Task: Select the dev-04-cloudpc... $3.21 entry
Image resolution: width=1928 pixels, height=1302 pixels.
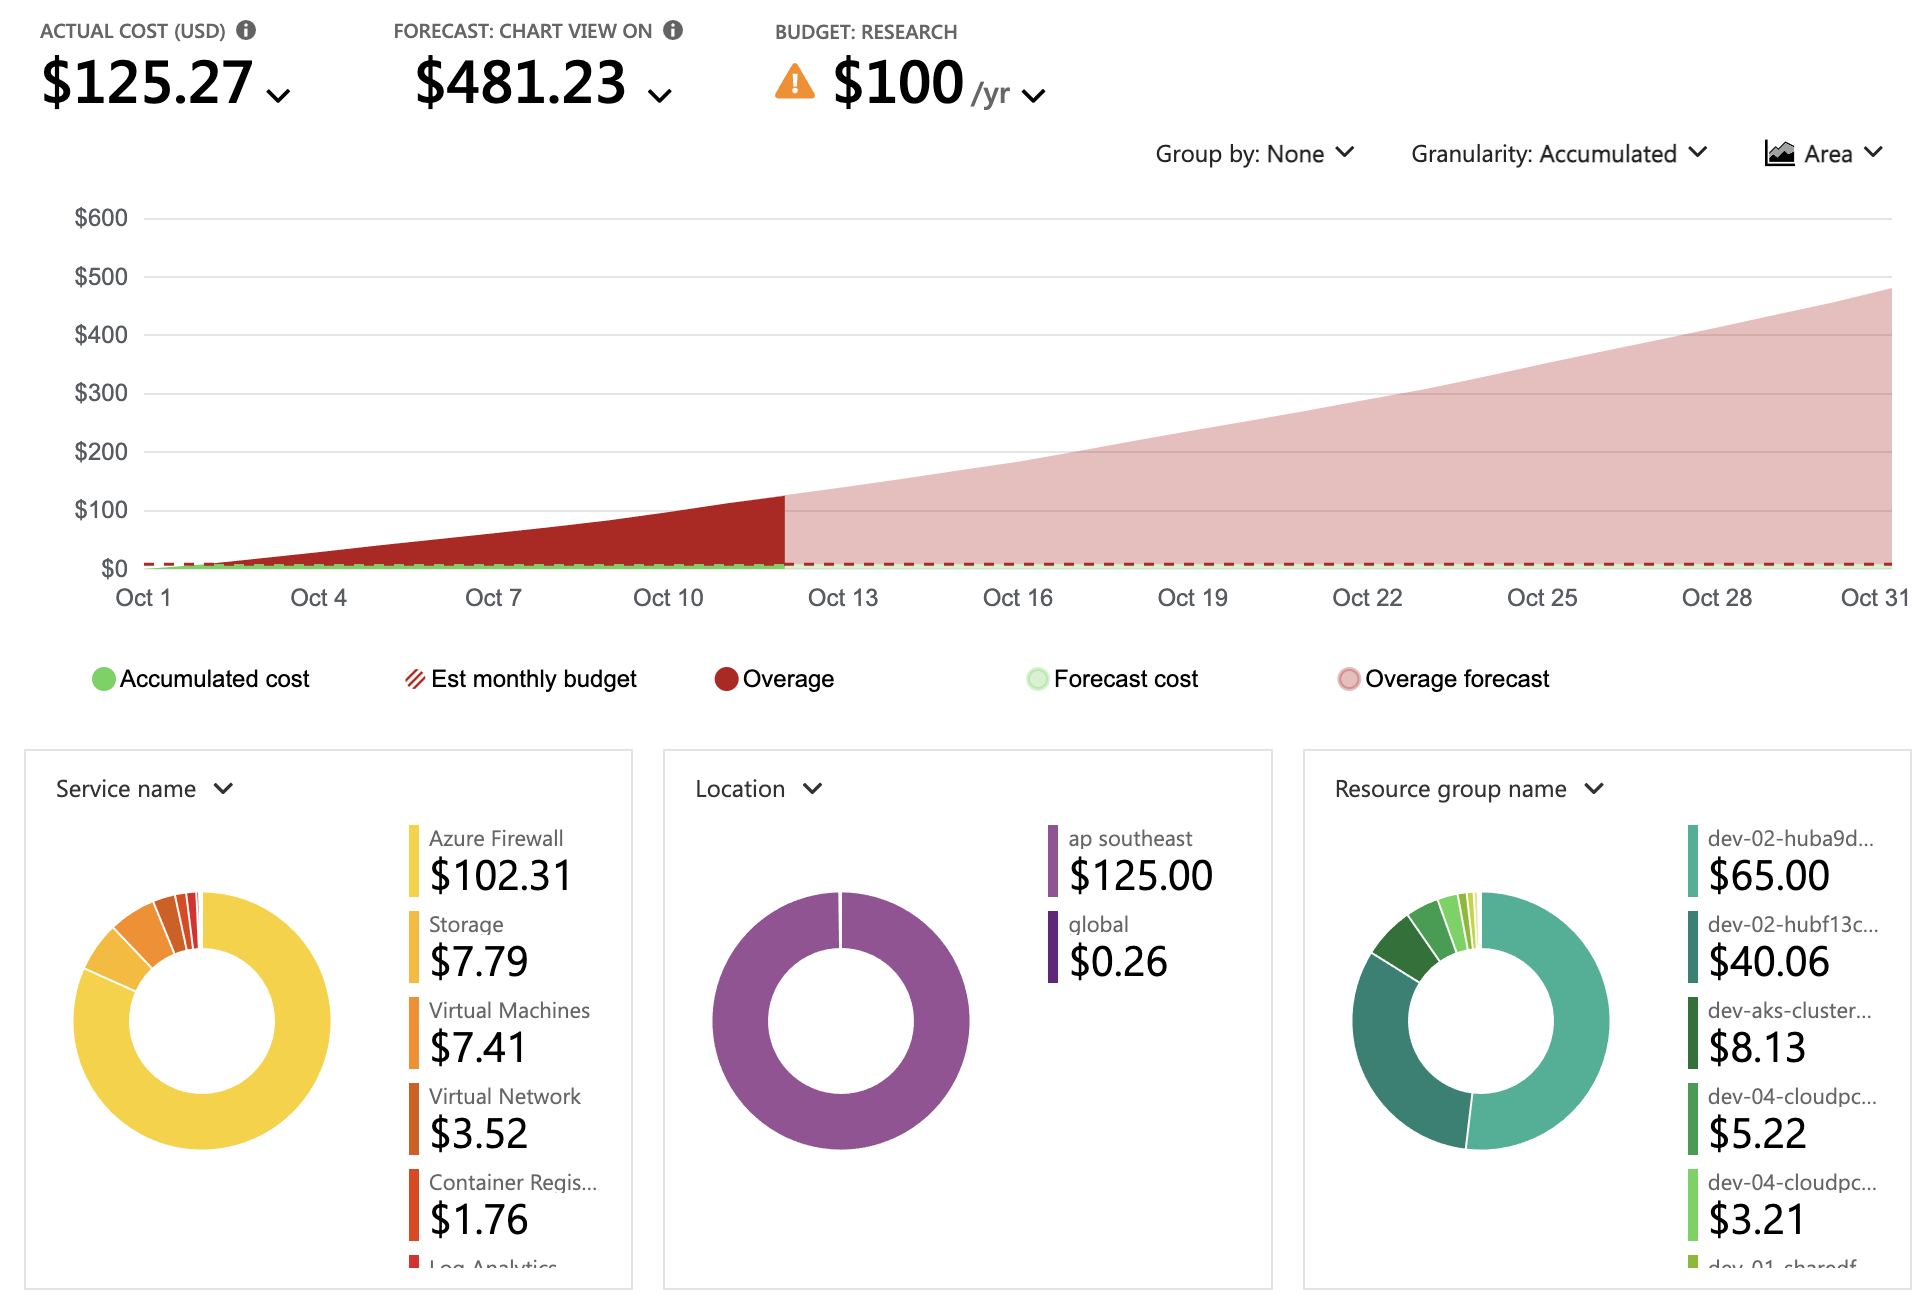Action: (1783, 1205)
